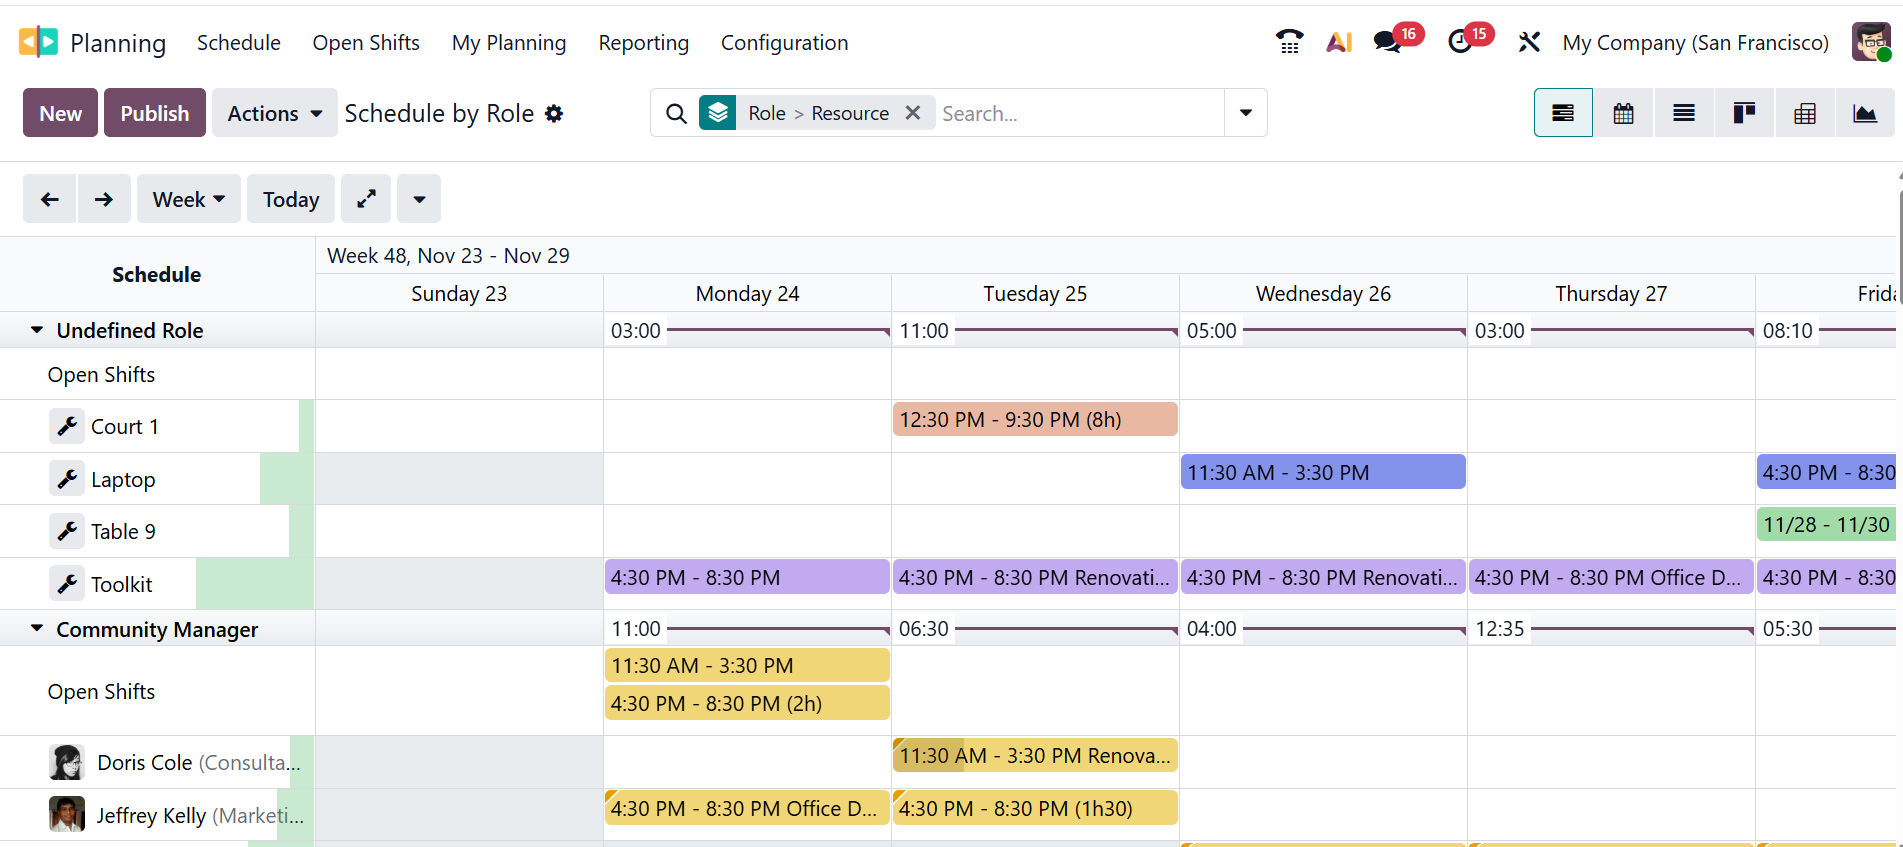This screenshot has height=847, width=1903.
Task: Collapse the Undefined Role group
Action: [x=37, y=330]
